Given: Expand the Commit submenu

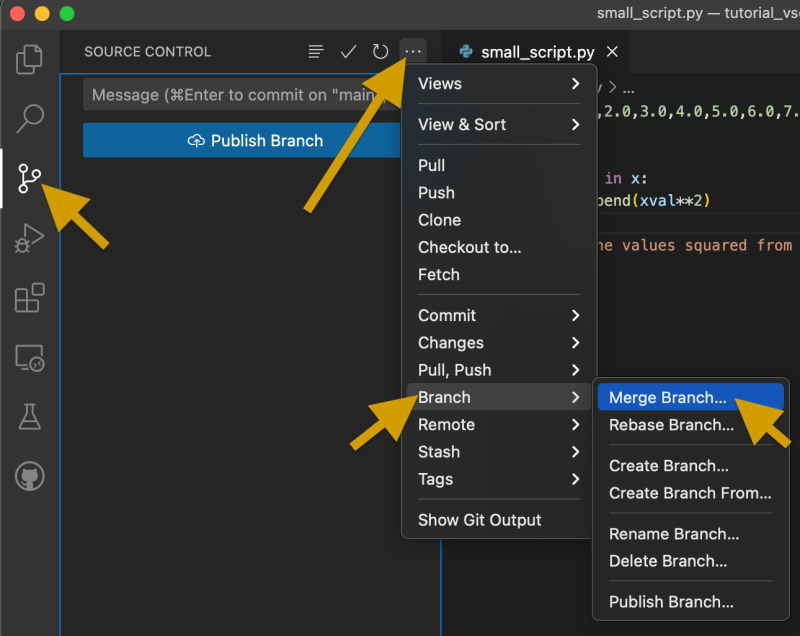Looking at the screenshot, I should click(x=499, y=315).
